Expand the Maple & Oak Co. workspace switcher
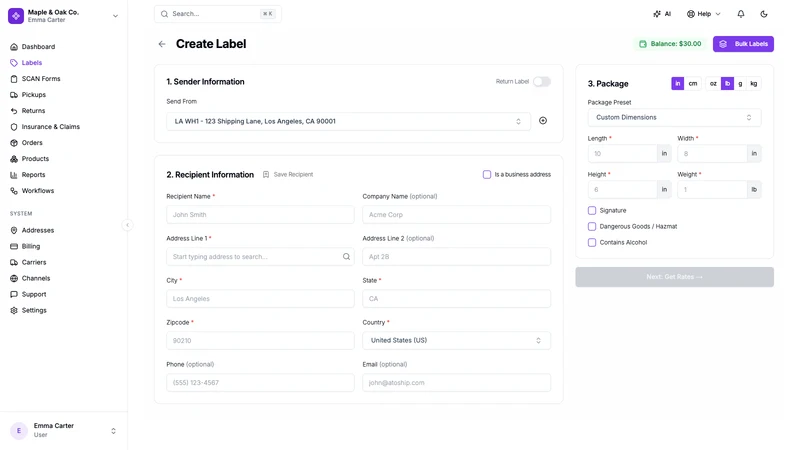Image resolution: width=800 pixels, height=450 pixels. (x=115, y=16)
